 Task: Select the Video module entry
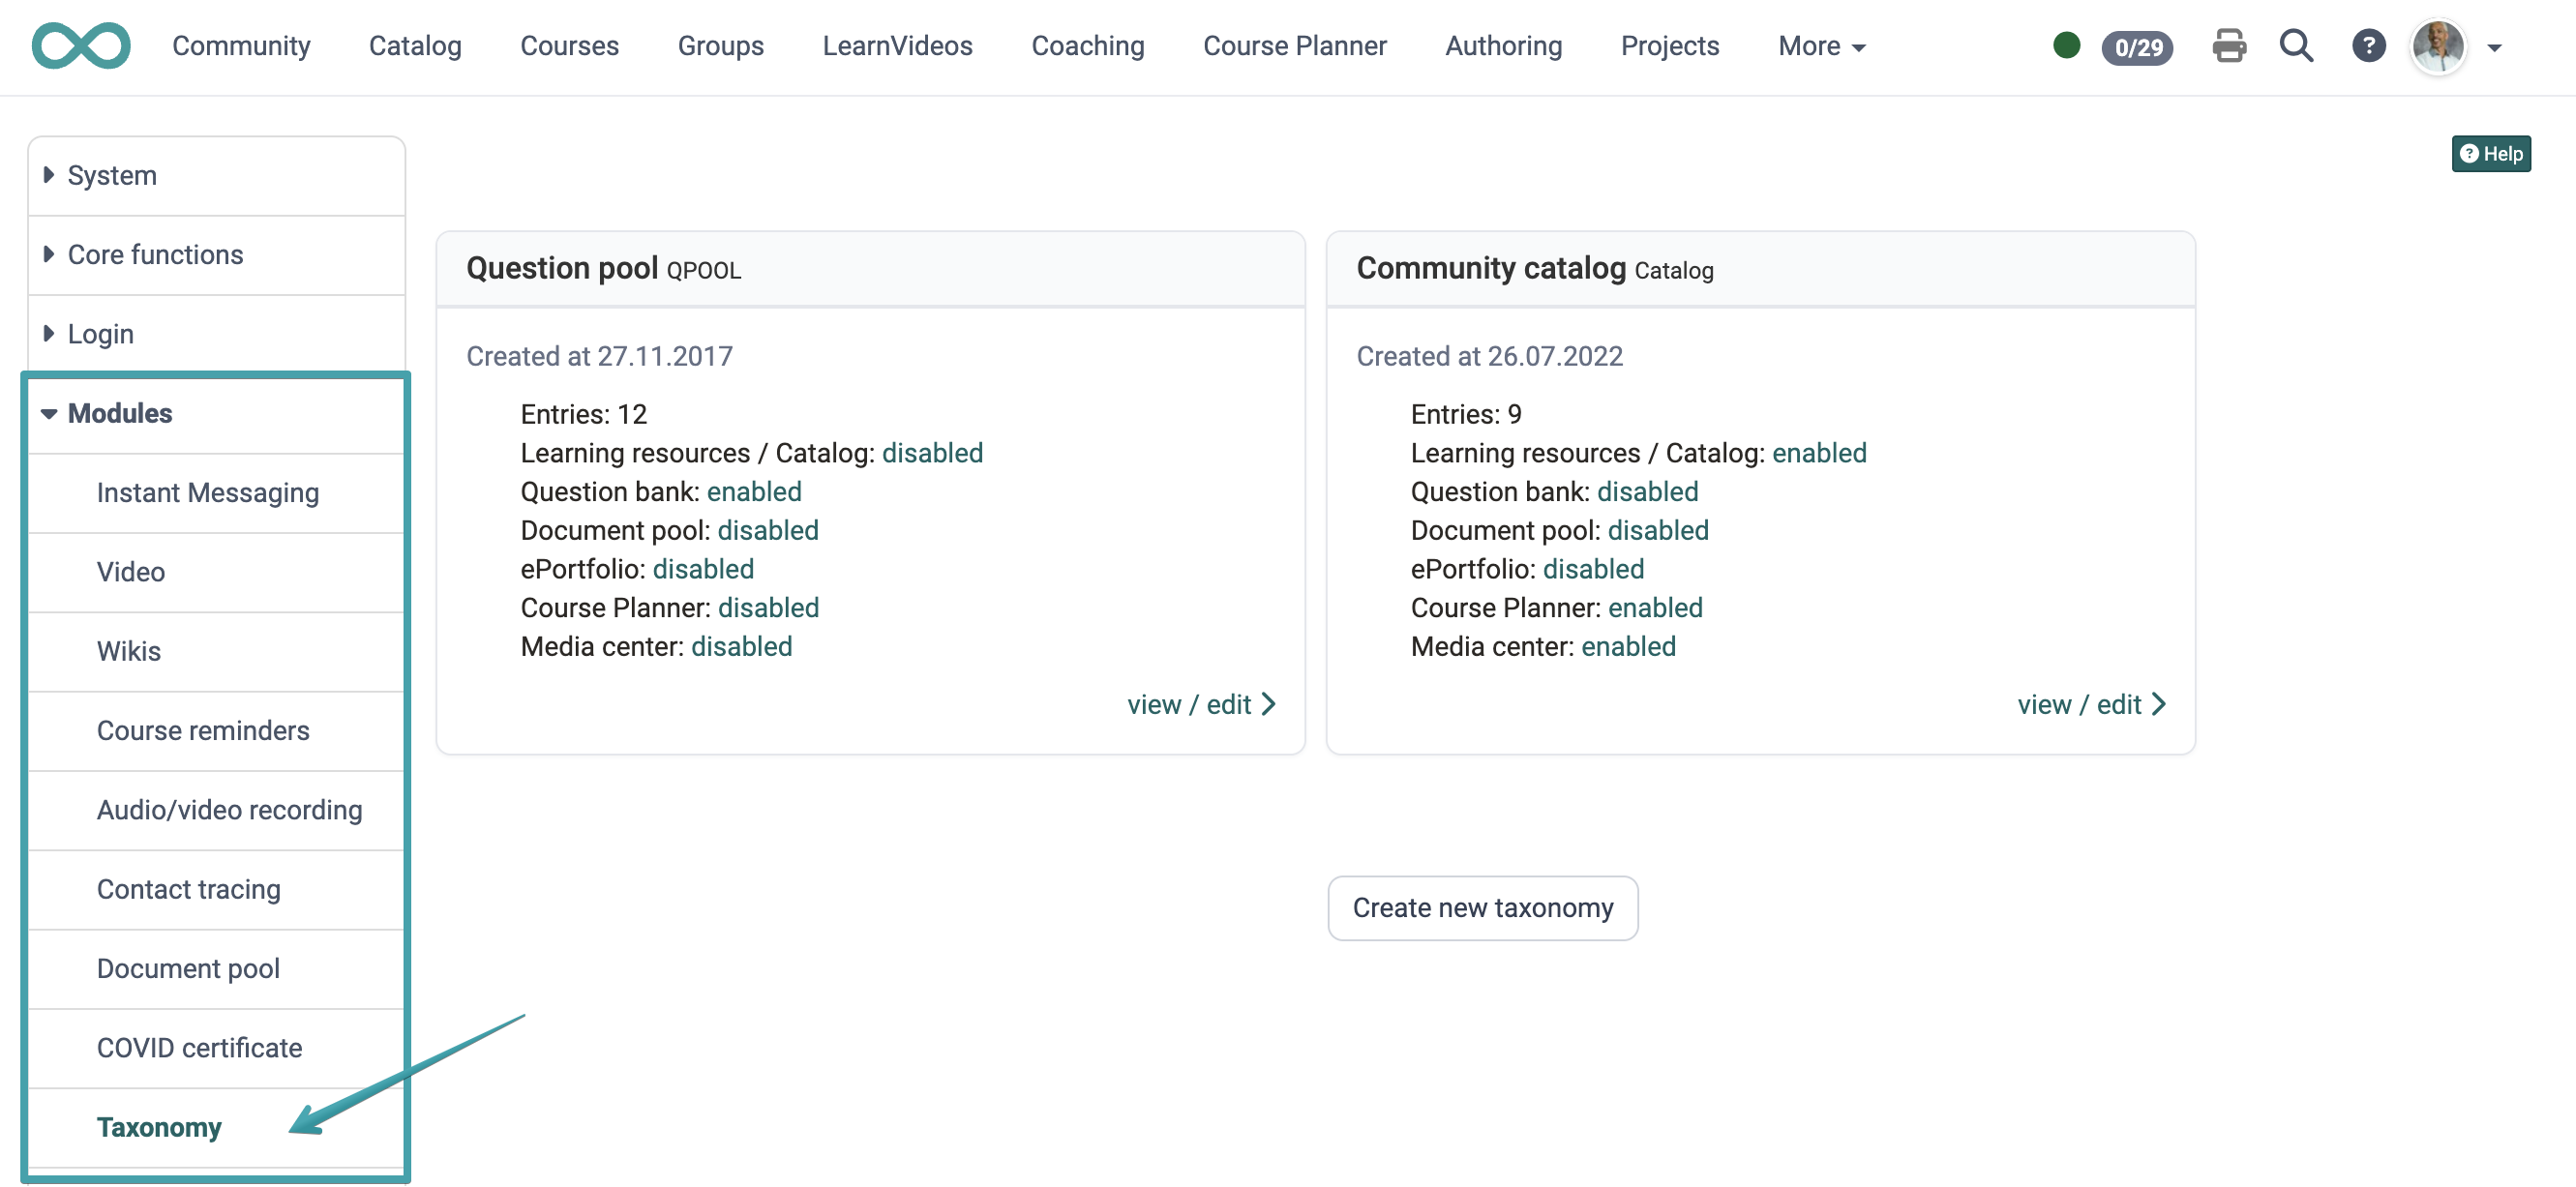pos(216,572)
